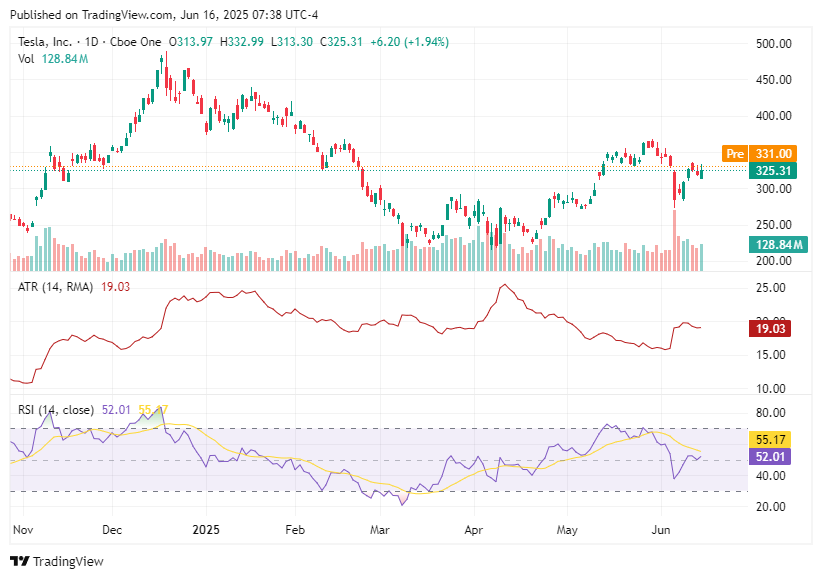The width and height of the screenshot is (822, 579).
Task: Click the close value C325.31
Action: [x=341, y=42]
